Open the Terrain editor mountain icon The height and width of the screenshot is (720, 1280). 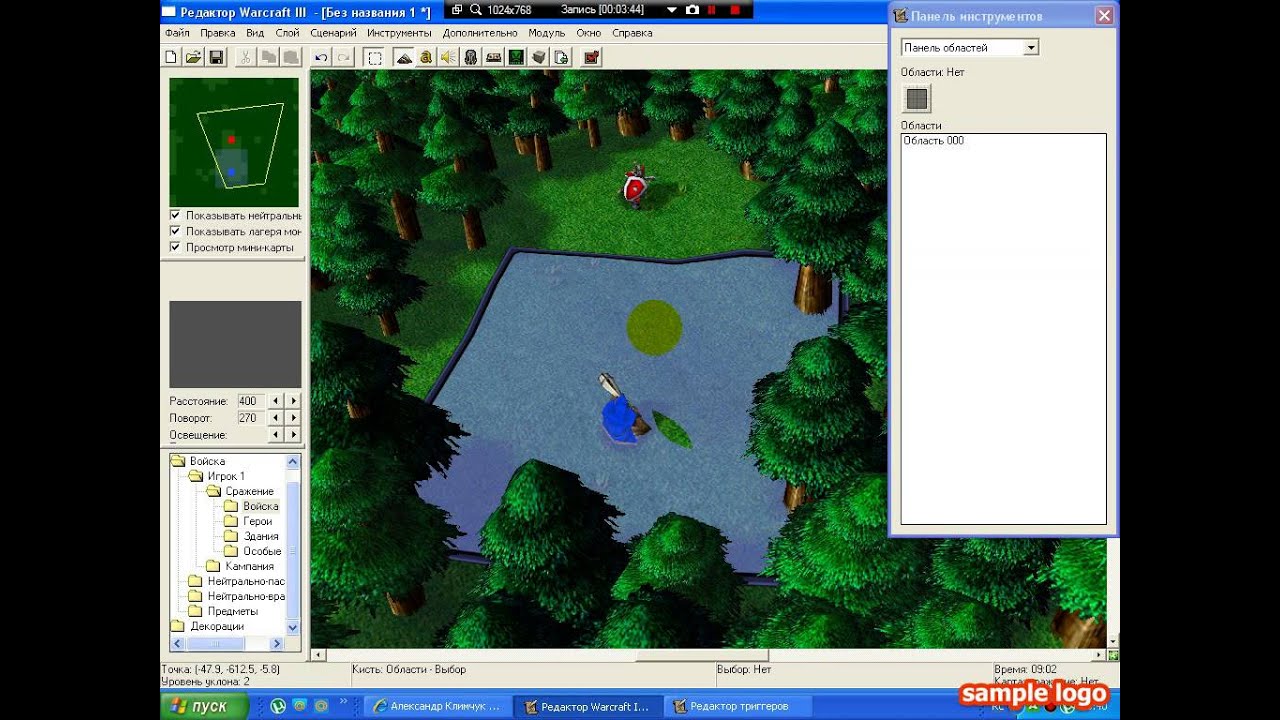(404, 57)
